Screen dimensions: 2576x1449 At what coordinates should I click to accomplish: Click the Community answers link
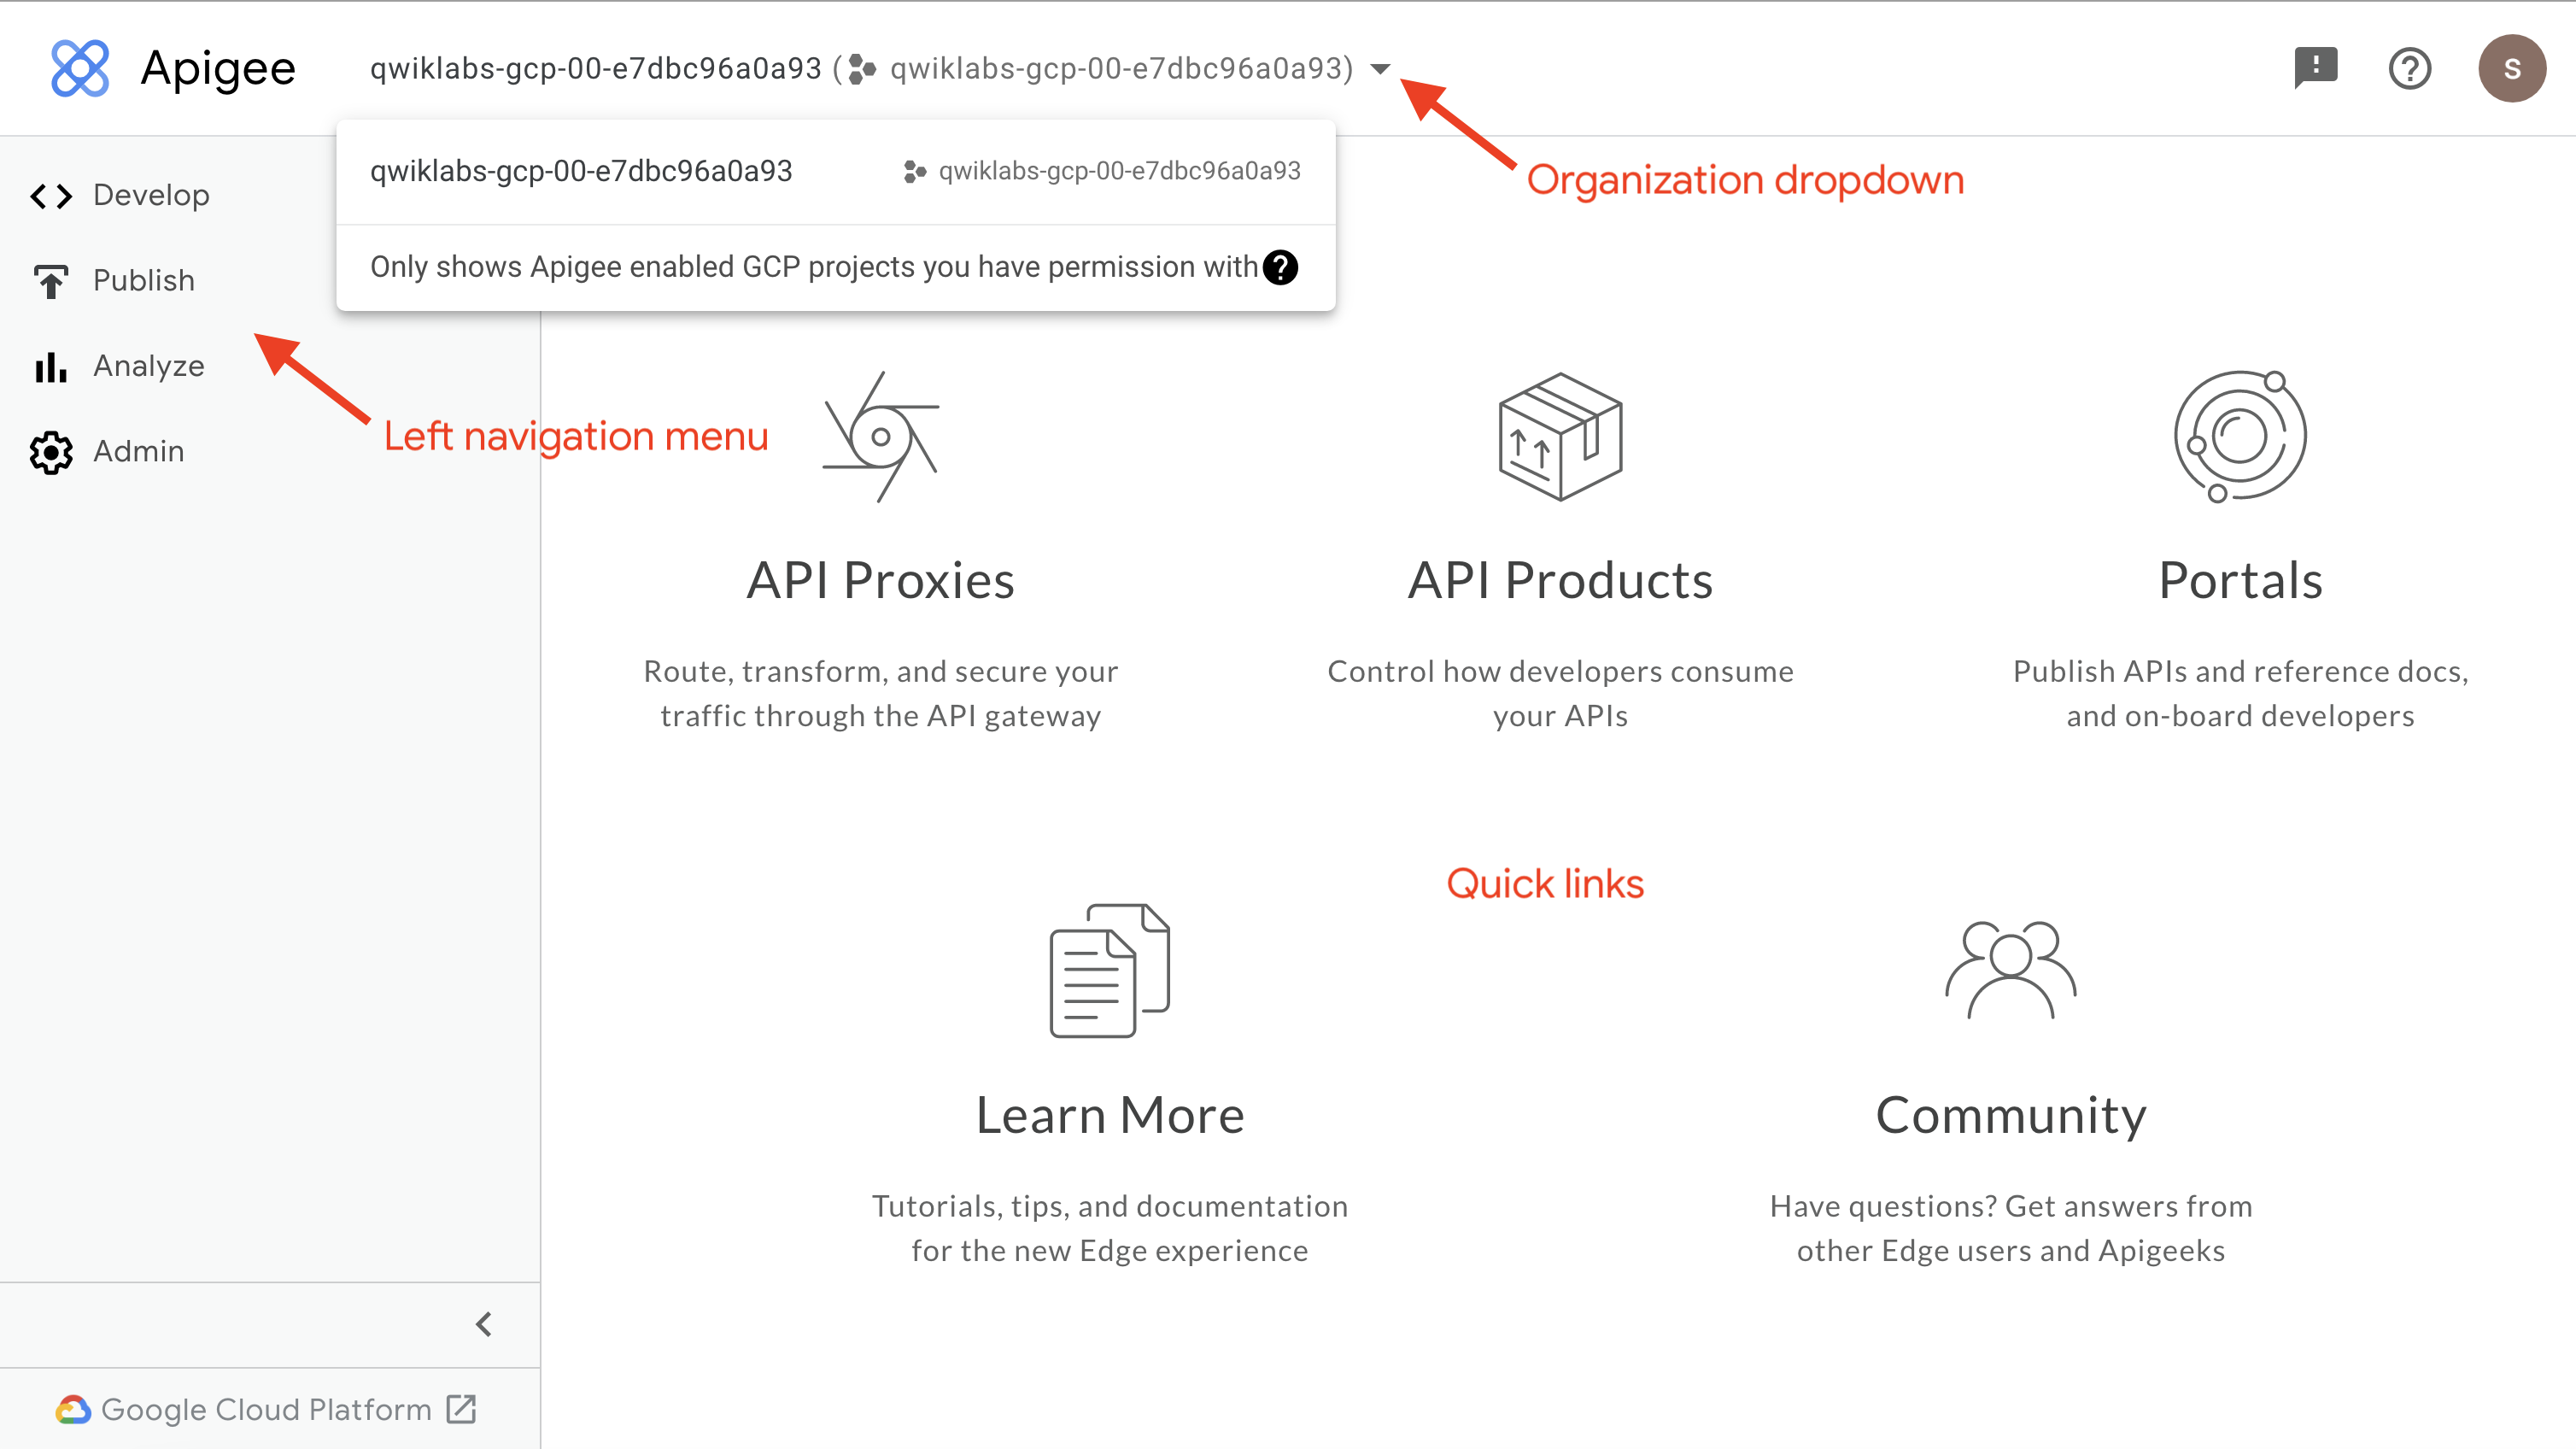[x=2011, y=1117]
